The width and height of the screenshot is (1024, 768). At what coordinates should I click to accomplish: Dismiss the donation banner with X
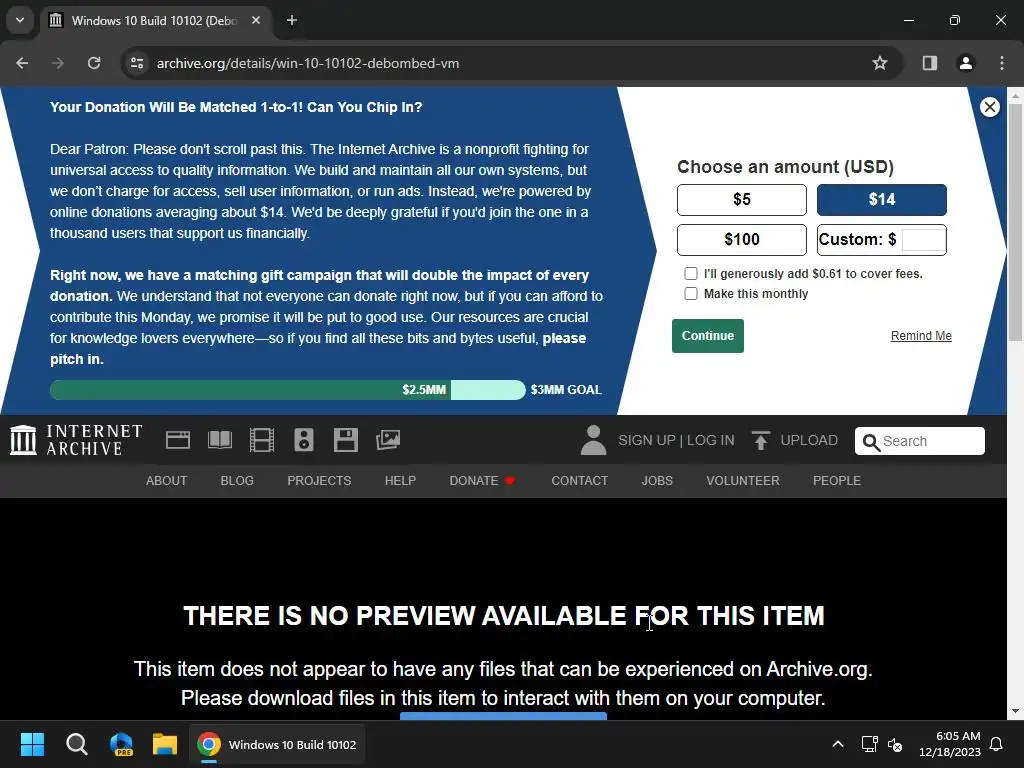pyautogui.click(x=989, y=107)
